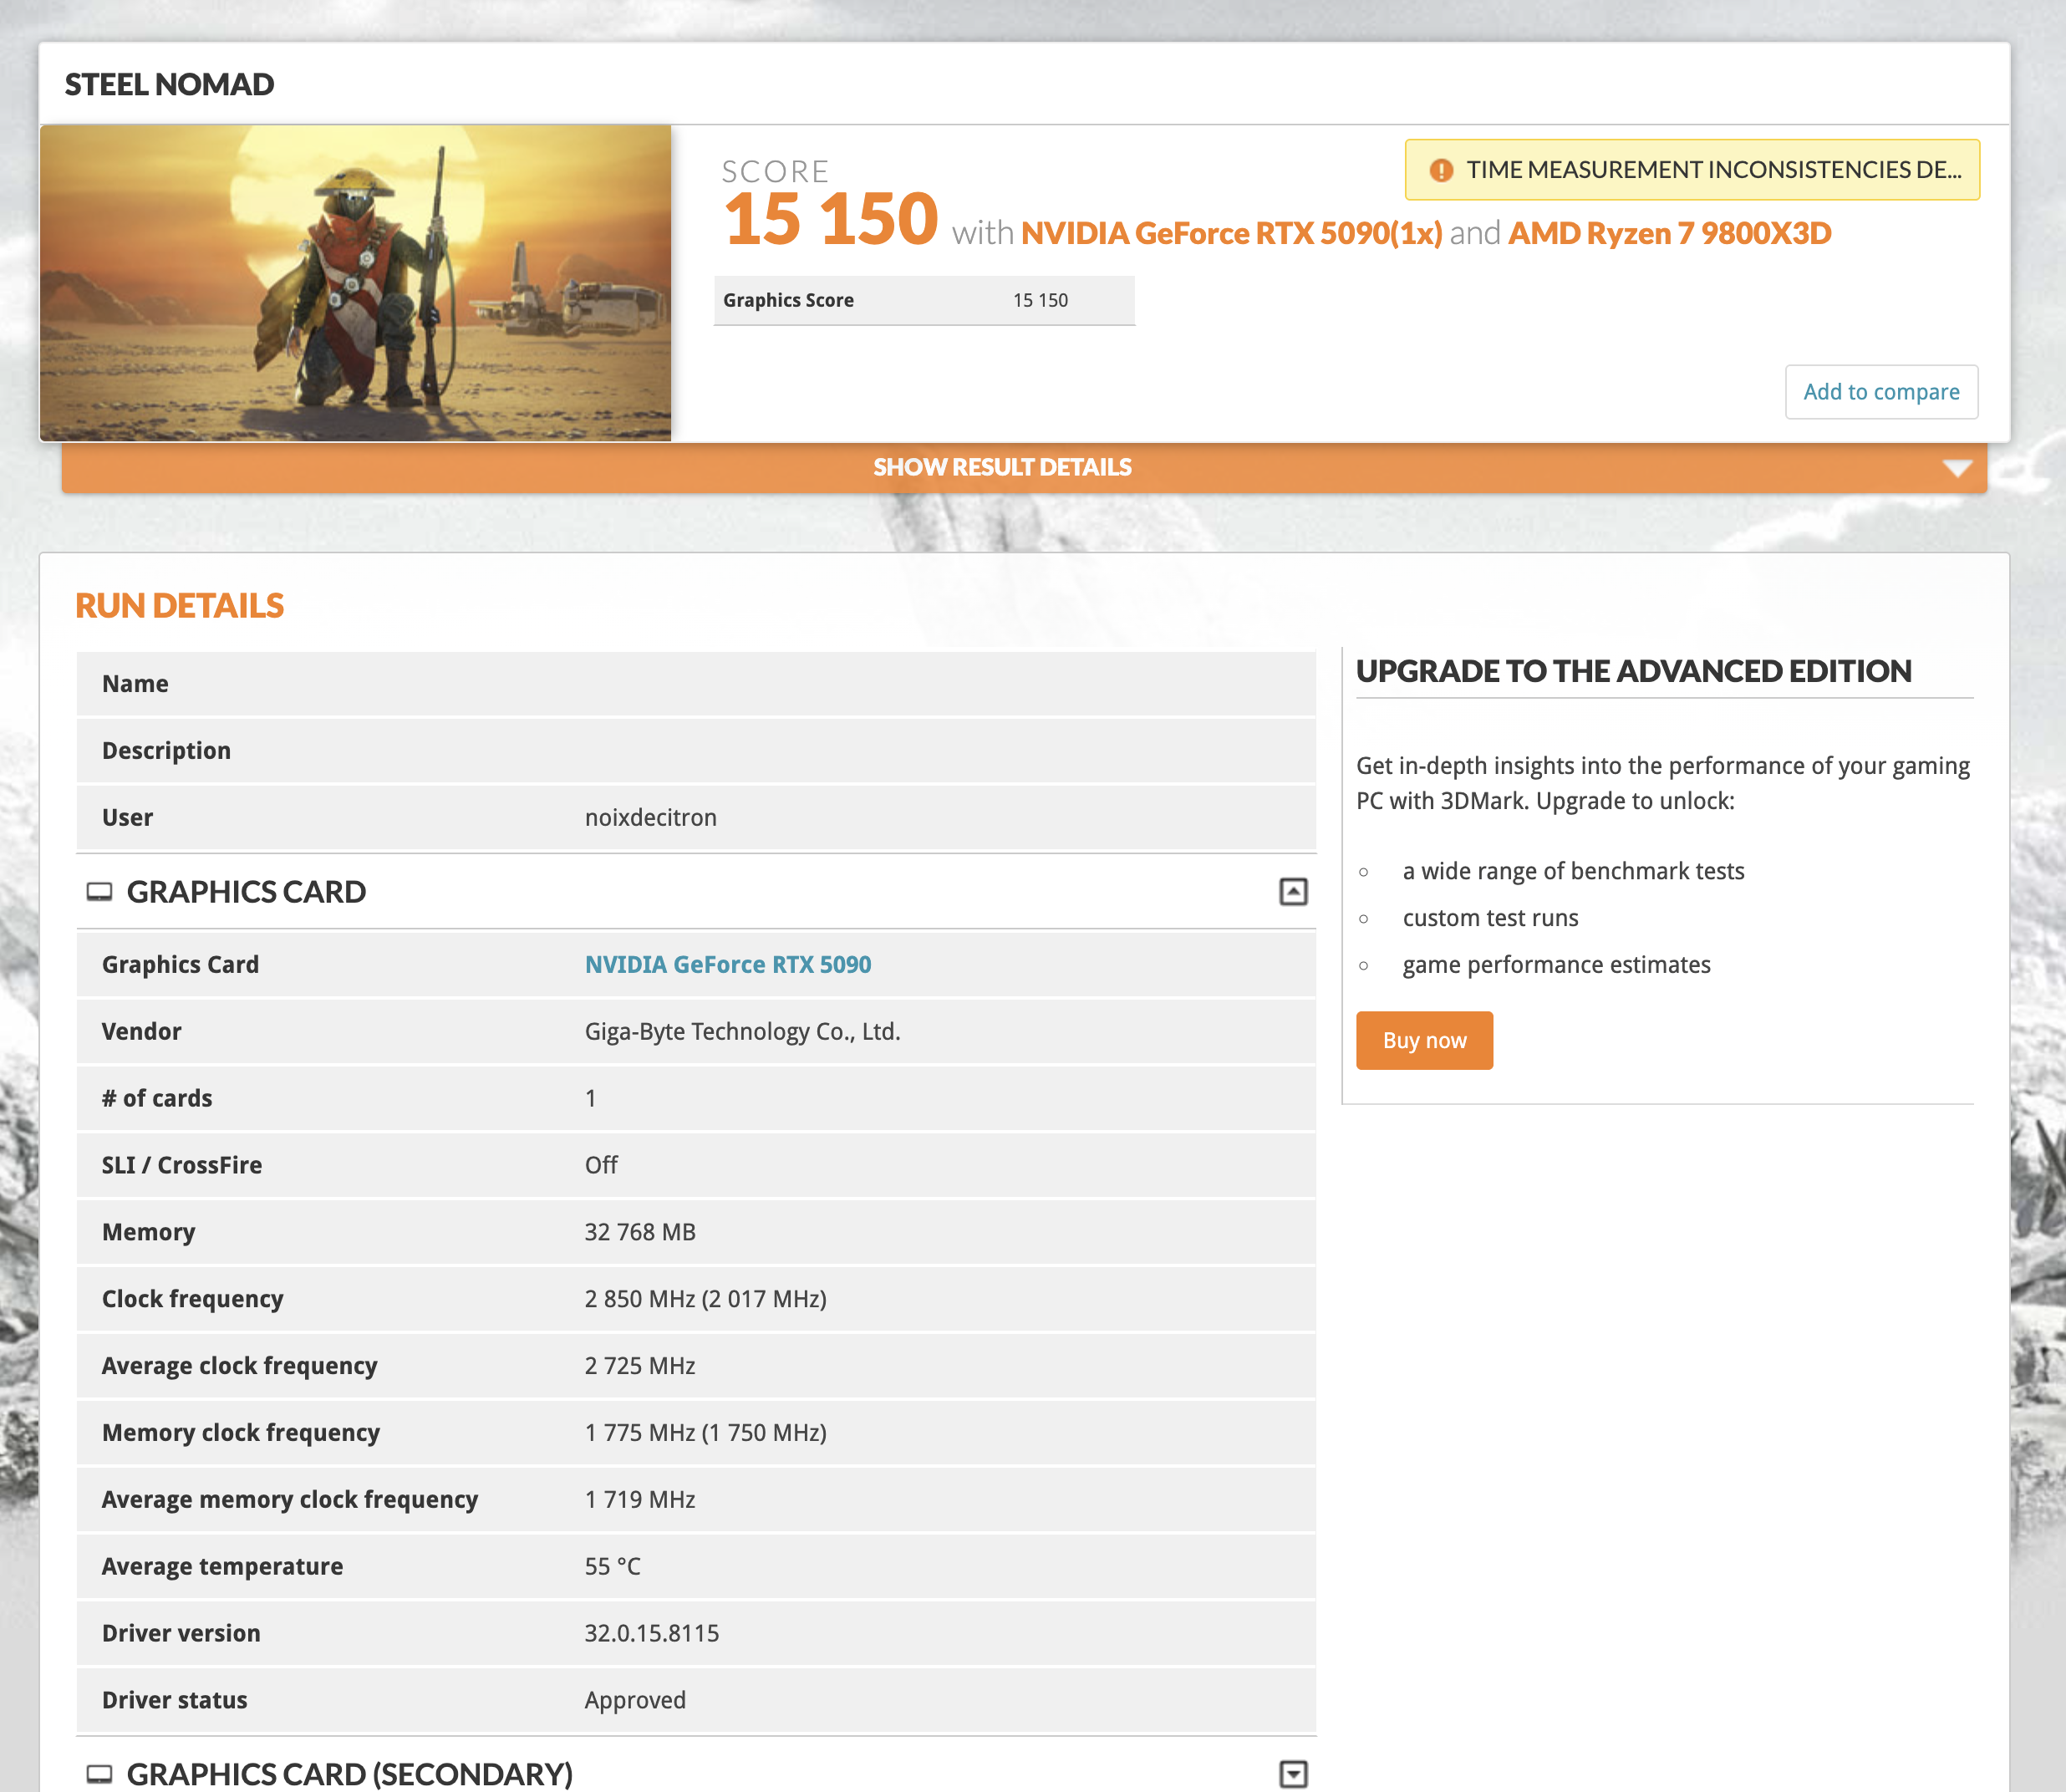Screen dimensions: 2066x1792
Task: Click the Show Result Details bar
Action: click(1002, 468)
